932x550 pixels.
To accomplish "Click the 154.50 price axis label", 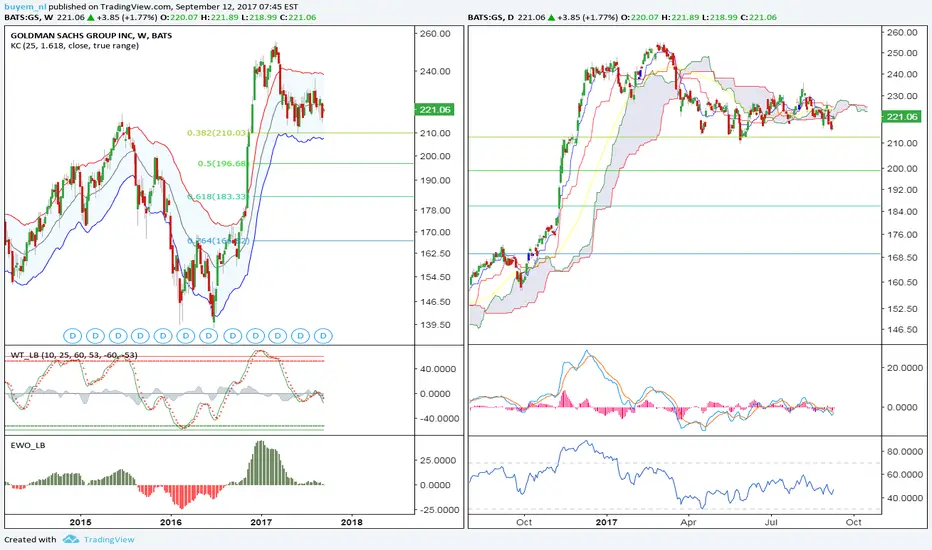I will click(435, 276).
